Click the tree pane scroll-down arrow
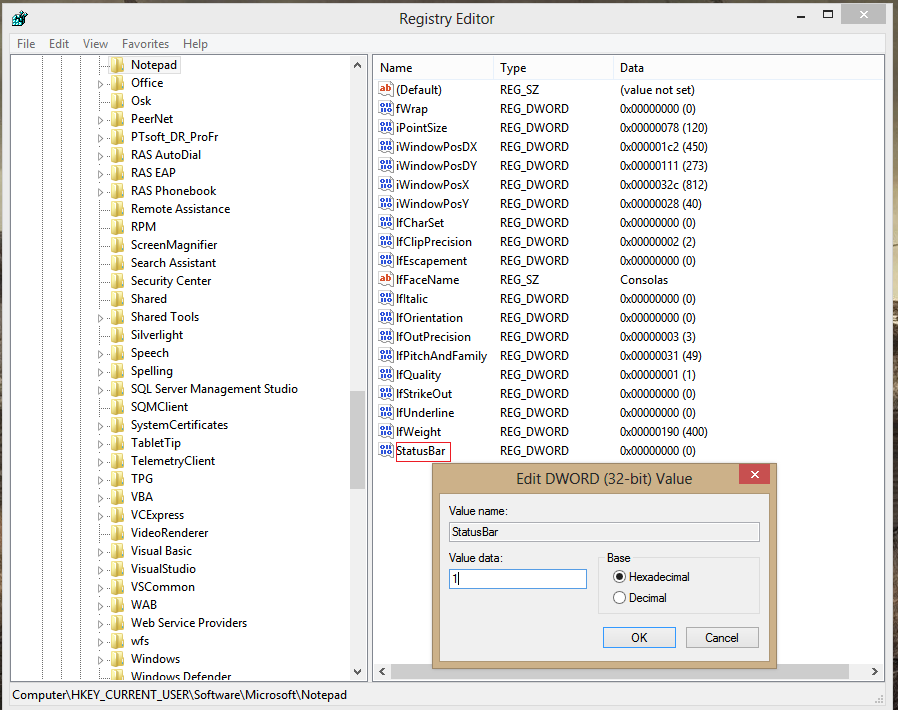This screenshot has width=898, height=710. pos(357,672)
